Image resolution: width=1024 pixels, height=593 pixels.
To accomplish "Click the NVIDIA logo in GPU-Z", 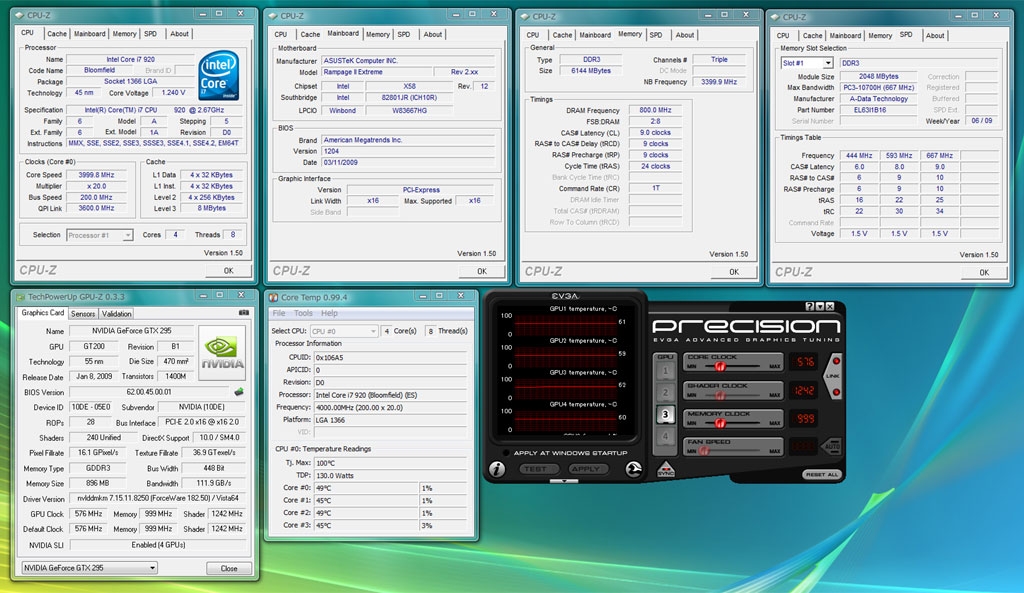I will click(x=222, y=351).
